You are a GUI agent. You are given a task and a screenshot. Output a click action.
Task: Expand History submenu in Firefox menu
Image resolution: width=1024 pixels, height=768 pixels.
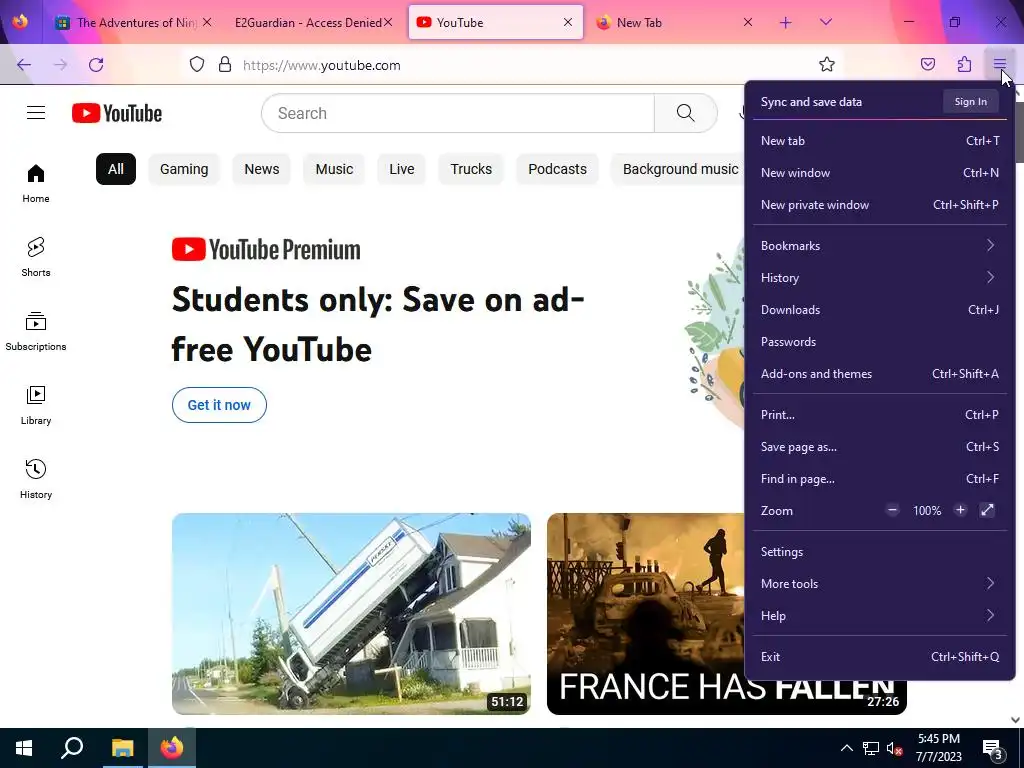pos(879,278)
